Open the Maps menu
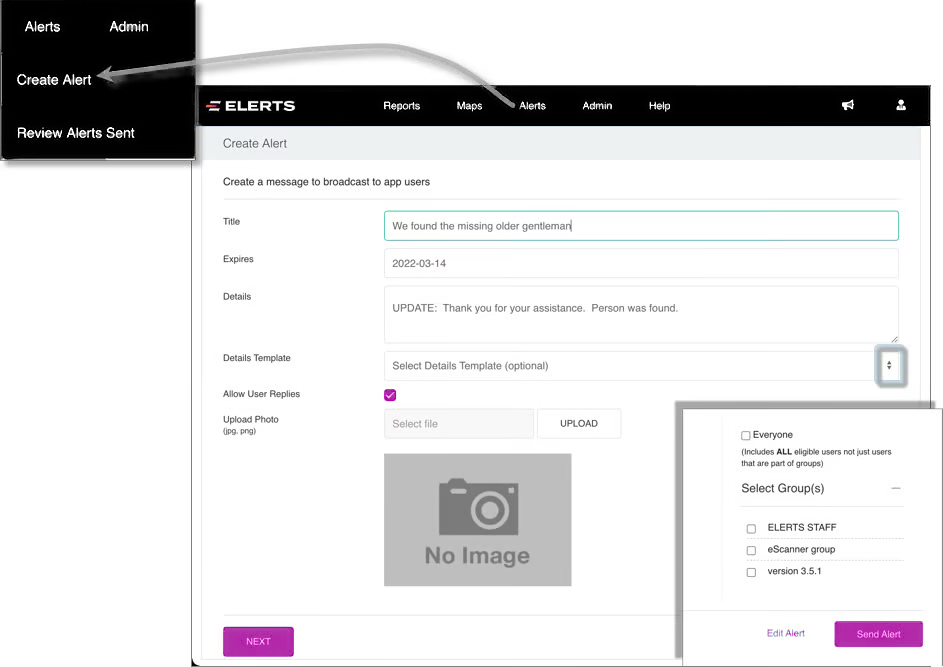Image resolution: width=943 pixels, height=667 pixels. (469, 106)
